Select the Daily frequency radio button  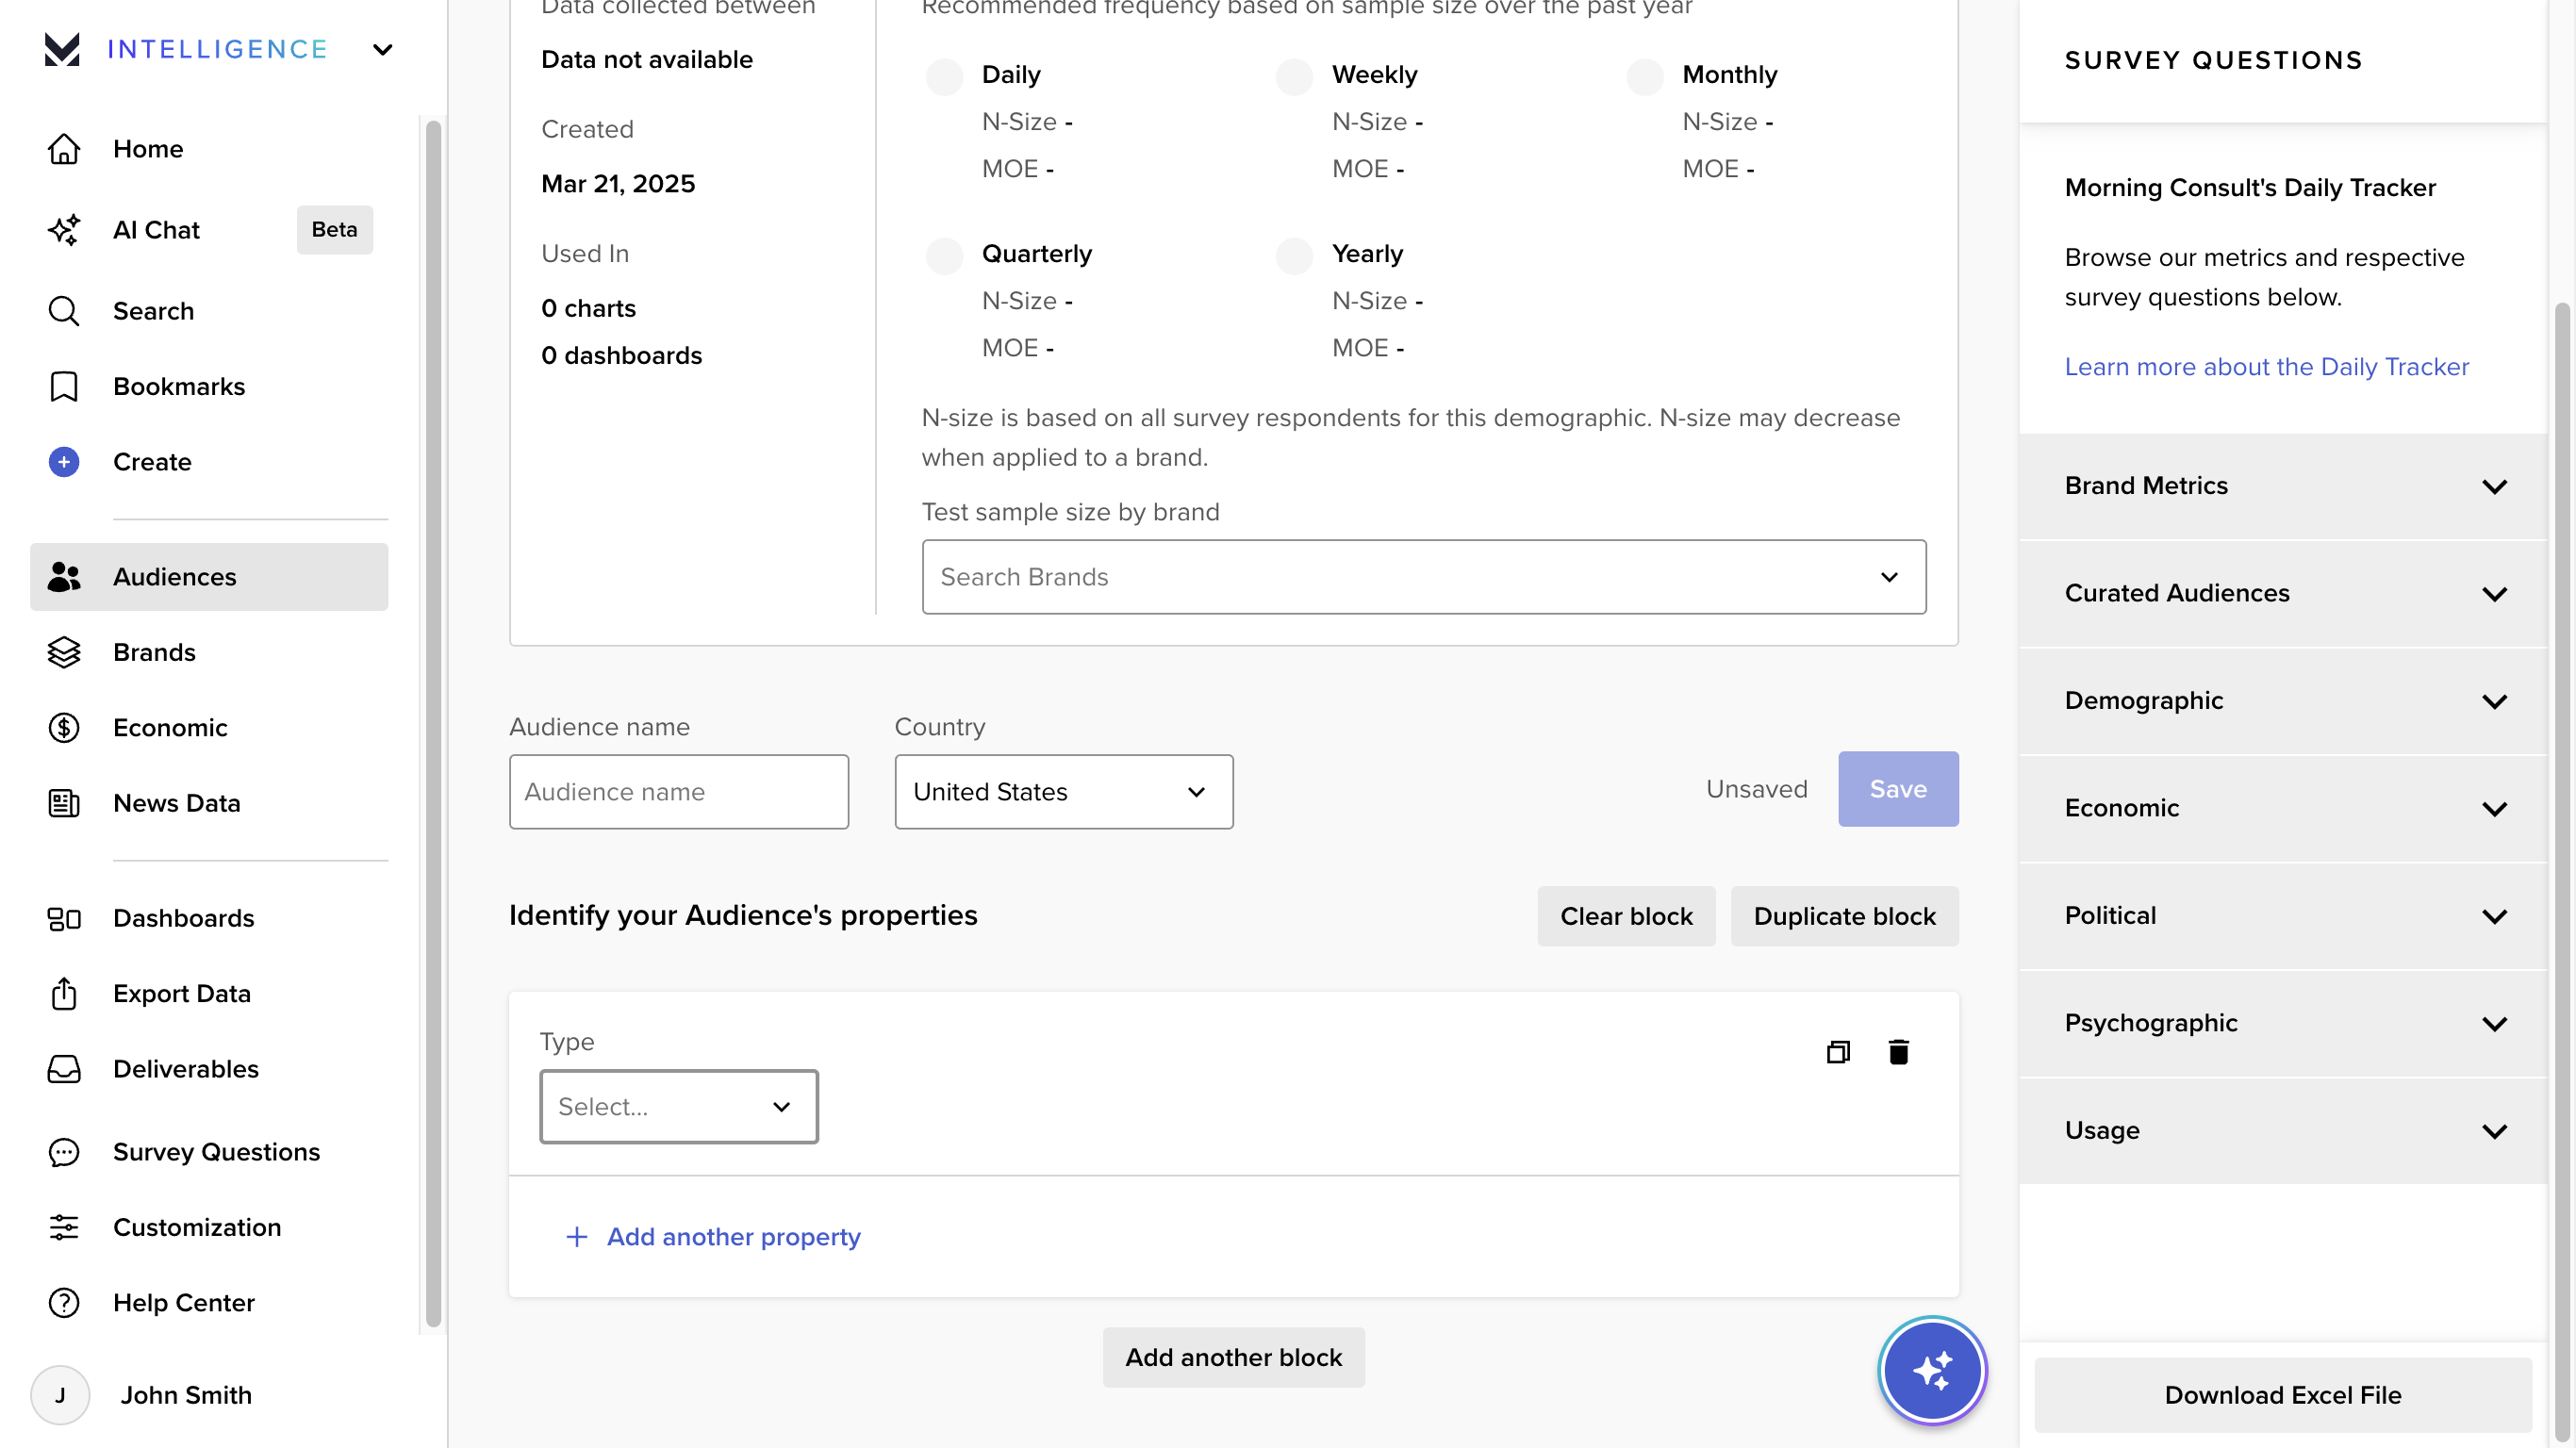coord(943,76)
